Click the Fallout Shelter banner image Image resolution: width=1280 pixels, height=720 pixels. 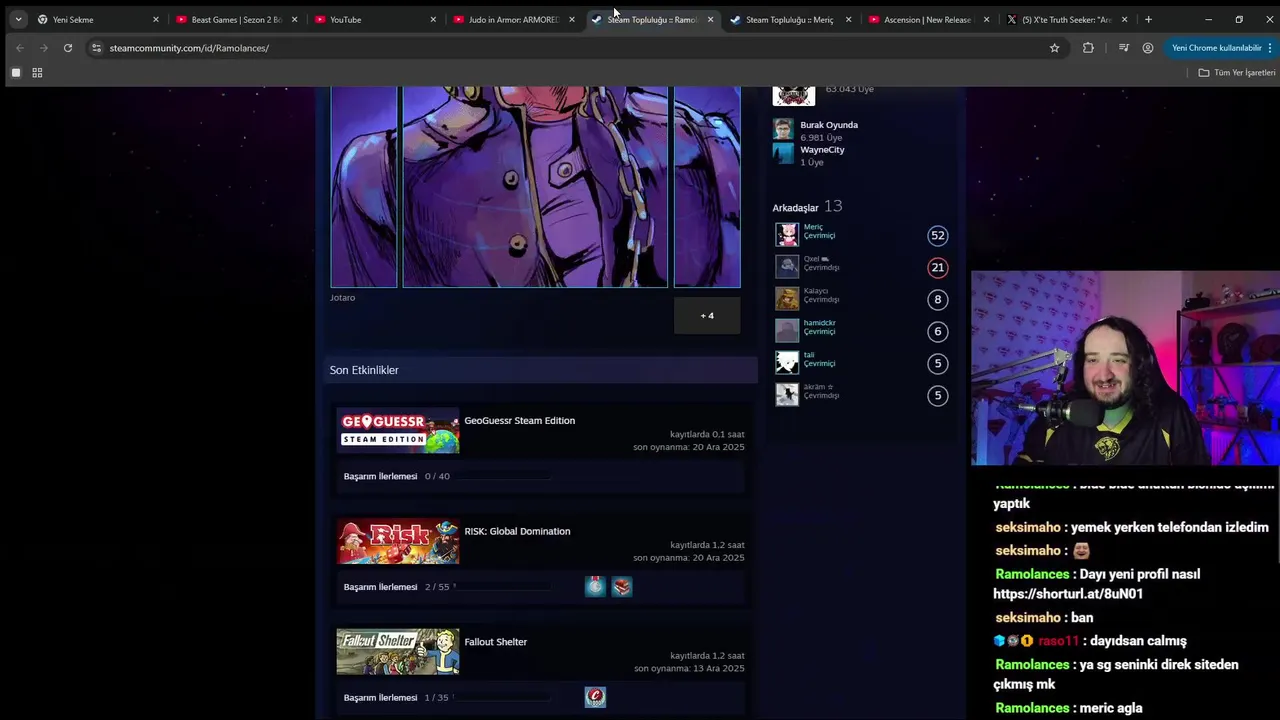(x=398, y=652)
